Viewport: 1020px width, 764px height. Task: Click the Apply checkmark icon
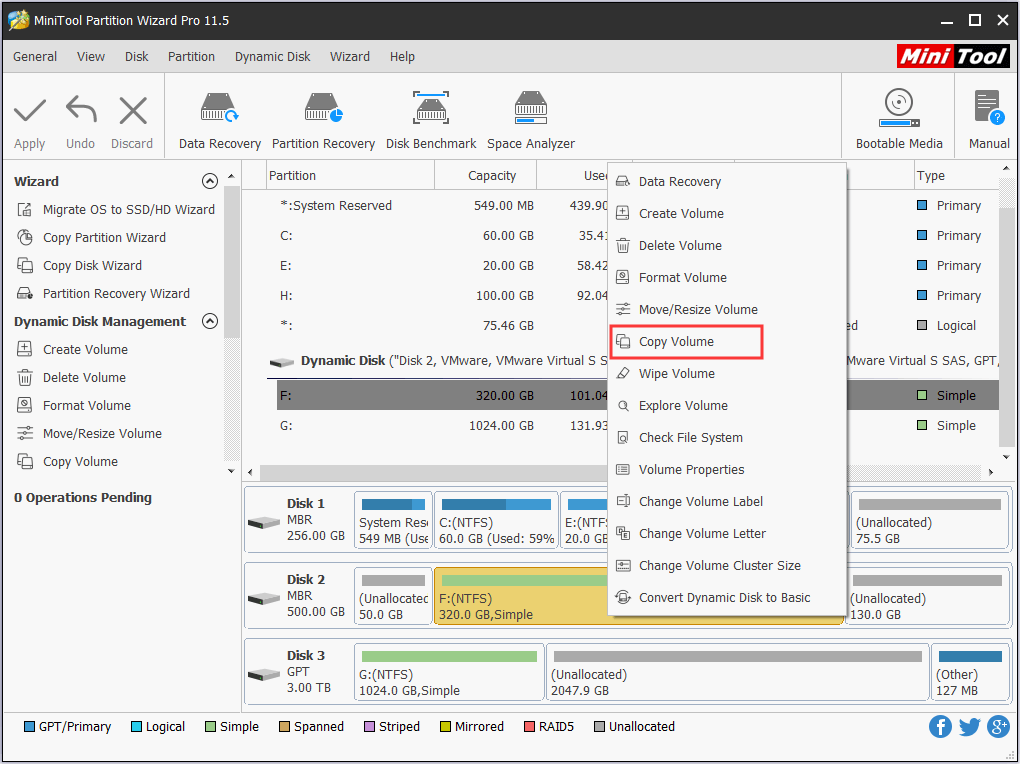(30, 111)
